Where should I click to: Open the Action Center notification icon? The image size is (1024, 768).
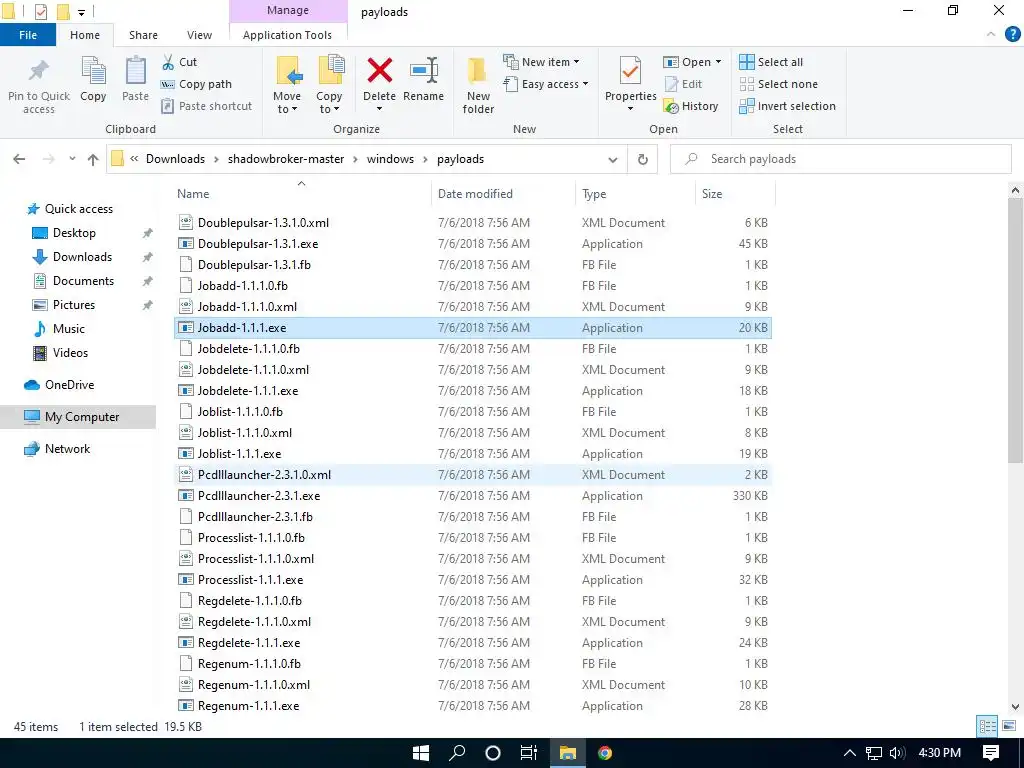(x=991, y=753)
